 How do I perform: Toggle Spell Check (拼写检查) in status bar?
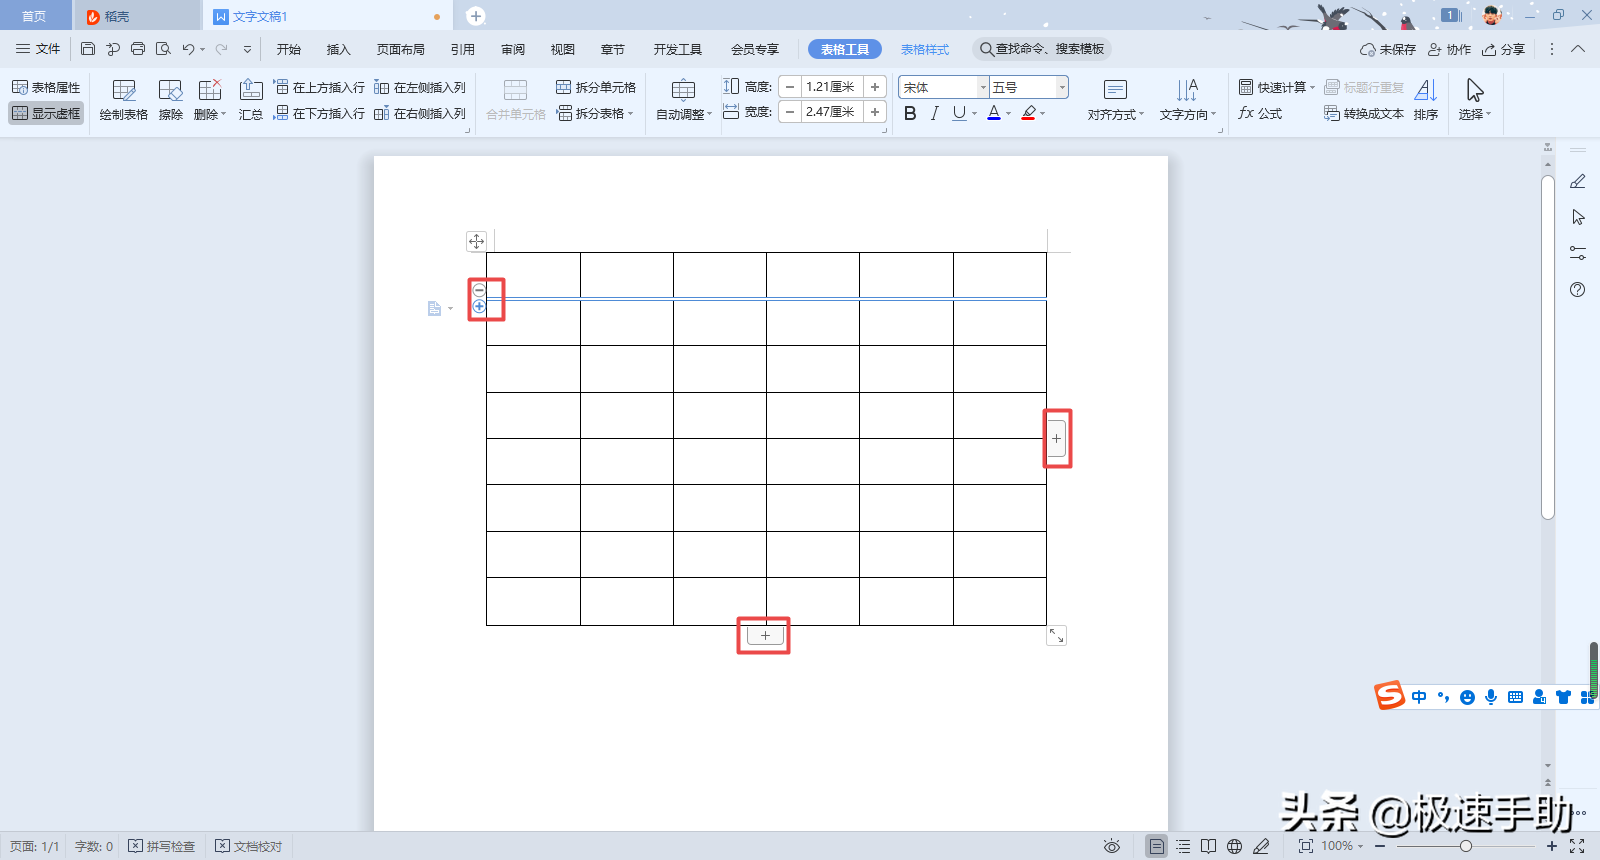tap(162, 846)
